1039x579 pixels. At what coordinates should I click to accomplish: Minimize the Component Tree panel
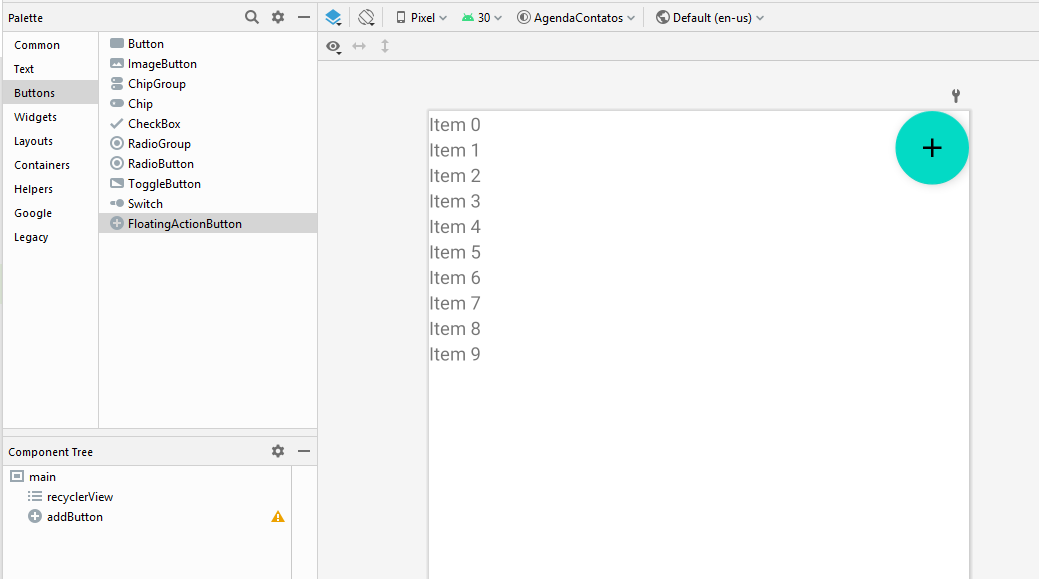pos(304,451)
